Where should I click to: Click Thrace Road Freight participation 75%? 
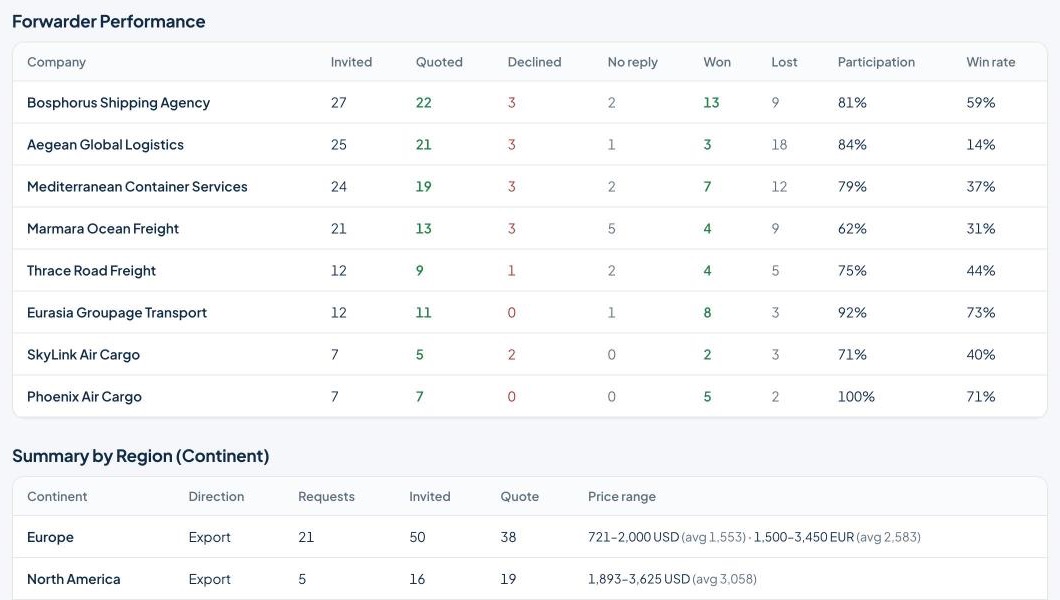click(x=852, y=270)
